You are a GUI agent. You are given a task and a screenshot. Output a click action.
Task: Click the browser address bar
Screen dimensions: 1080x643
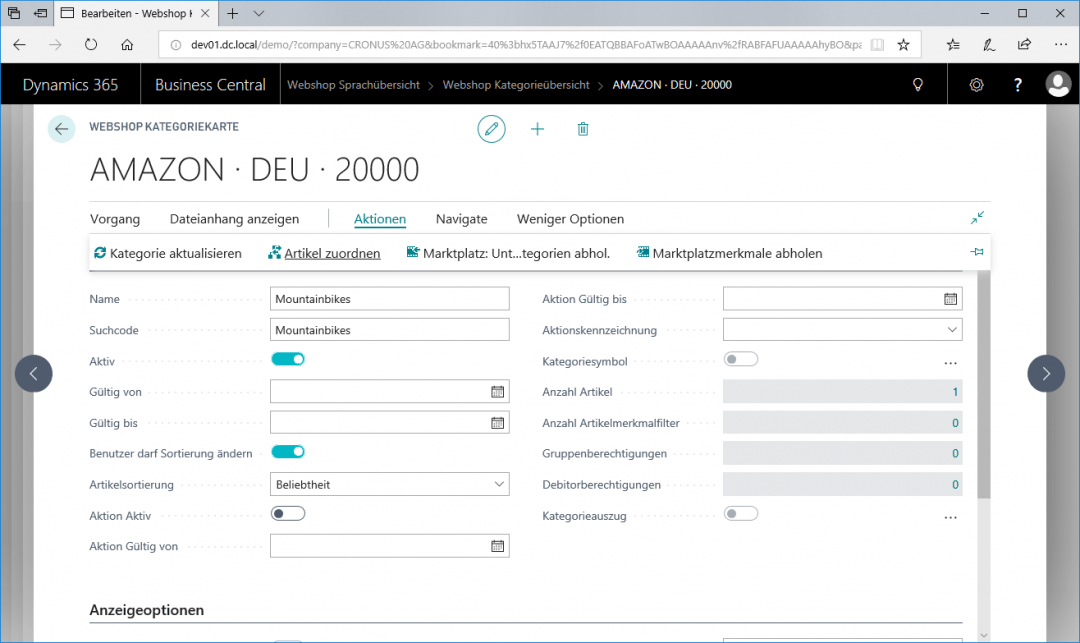[x=526, y=45]
